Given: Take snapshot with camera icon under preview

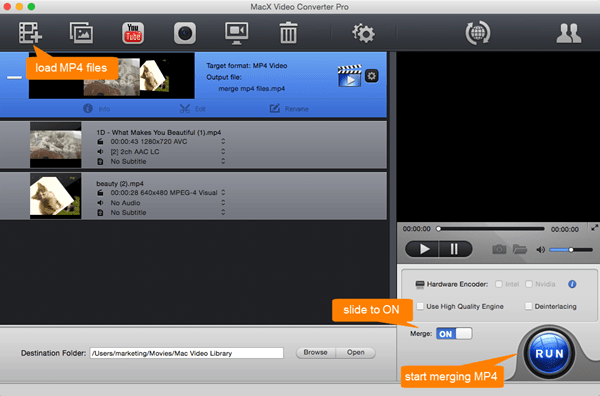Looking at the screenshot, I should pos(499,249).
